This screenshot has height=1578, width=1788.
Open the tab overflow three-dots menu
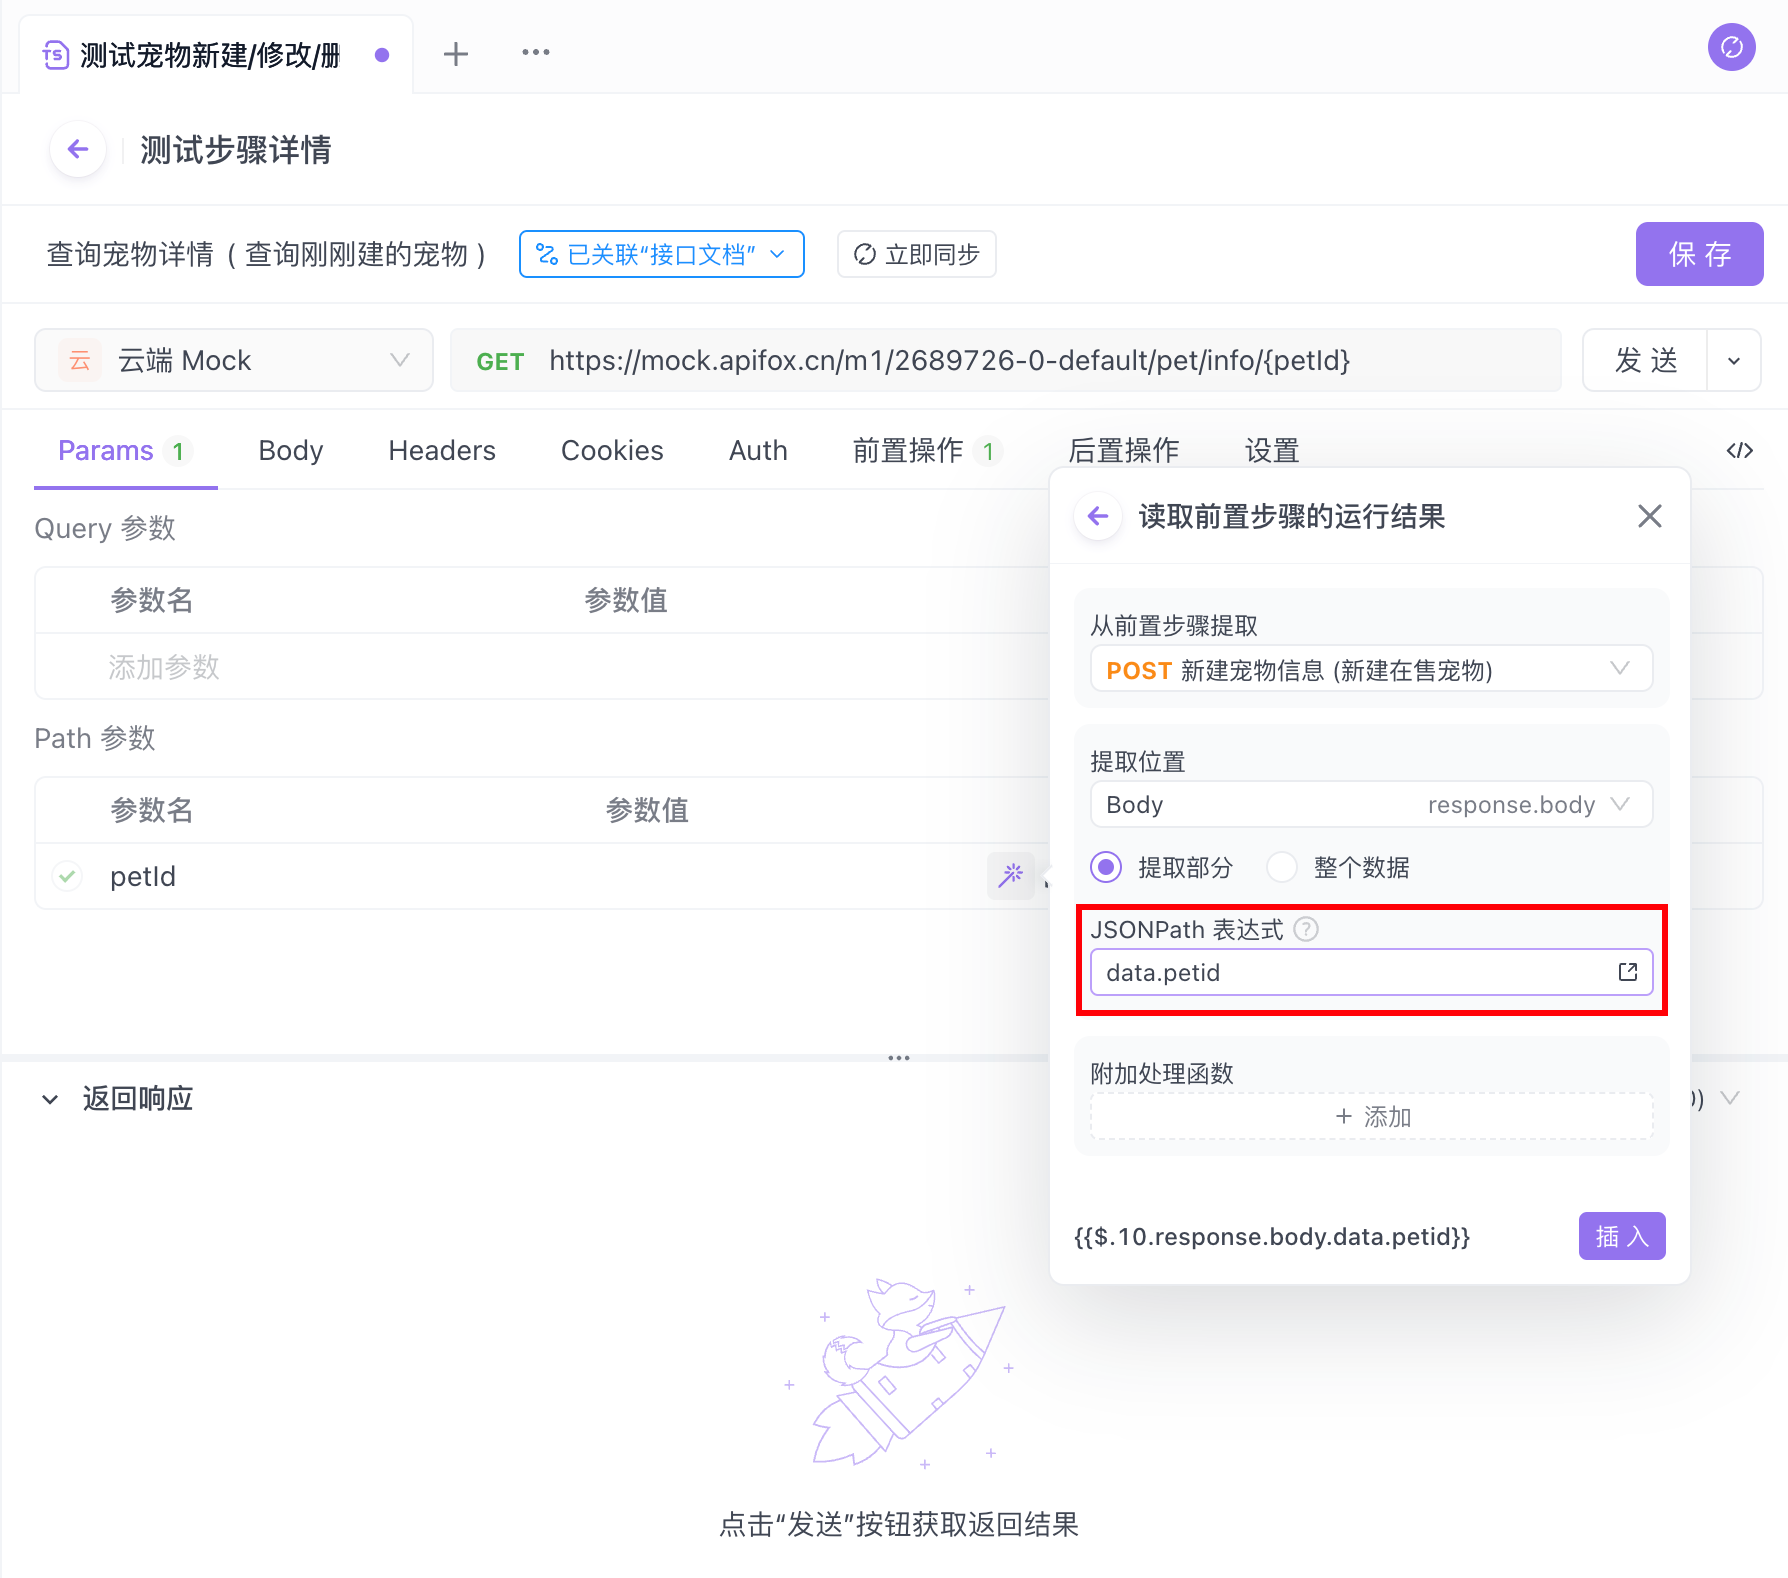point(535,53)
